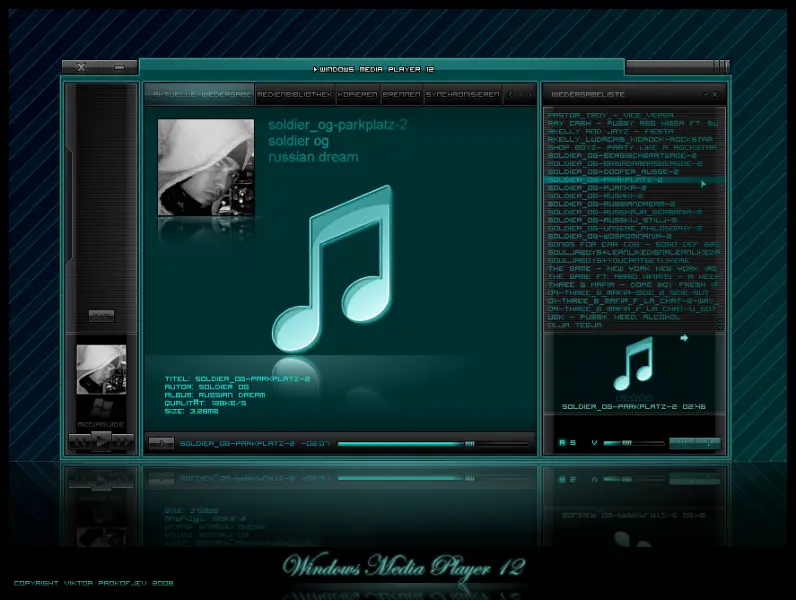The width and height of the screenshot is (796, 600).
Task: Click the volume slider handle
Action: click(x=627, y=443)
